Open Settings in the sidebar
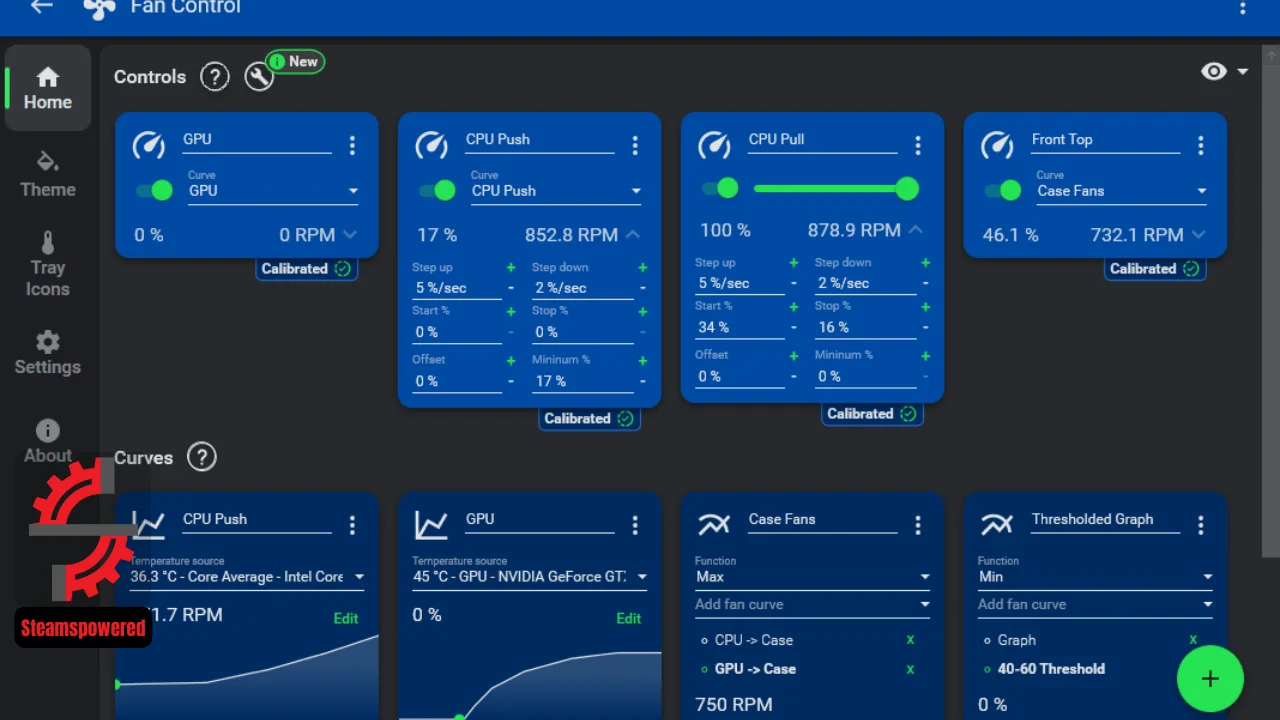Viewport: 1280px width, 720px height. [48, 354]
